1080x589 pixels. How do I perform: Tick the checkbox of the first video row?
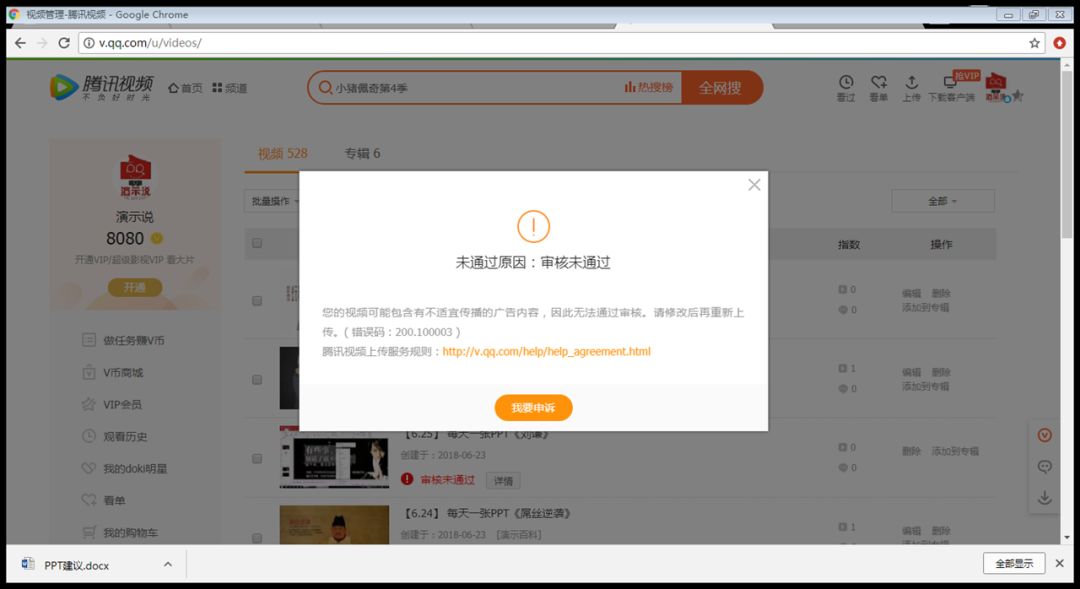pyautogui.click(x=257, y=301)
